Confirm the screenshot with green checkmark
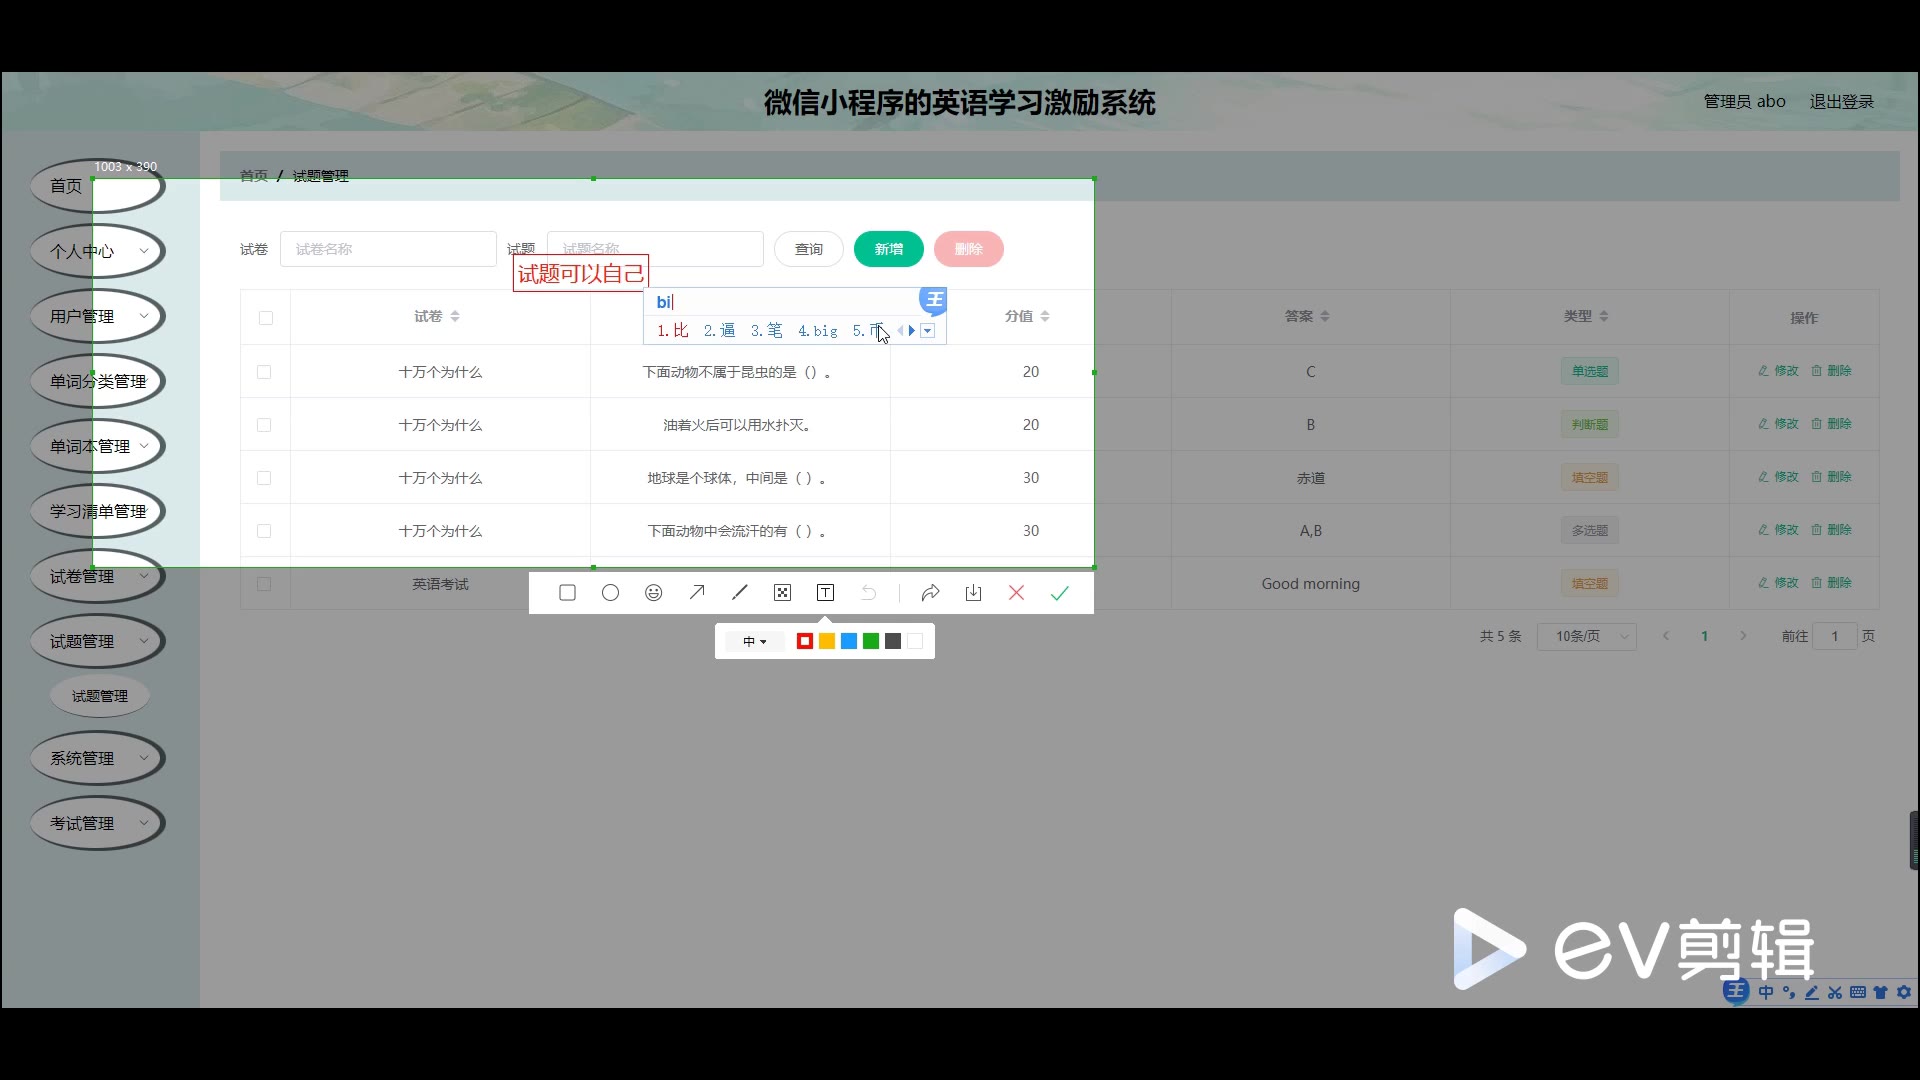This screenshot has height=1080, width=1920. (1059, 593)
